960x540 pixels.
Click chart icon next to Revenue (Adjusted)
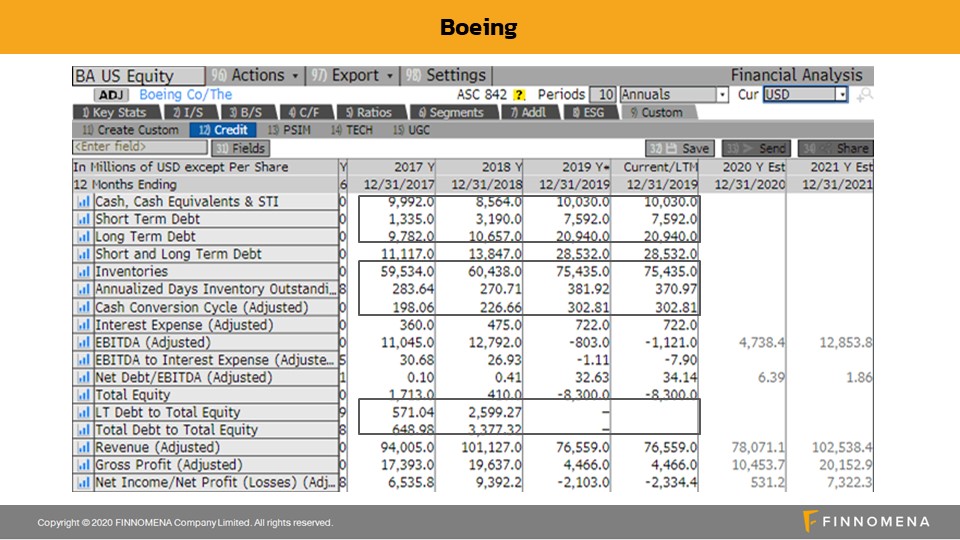pyautogui.click(x=84, y=448)
